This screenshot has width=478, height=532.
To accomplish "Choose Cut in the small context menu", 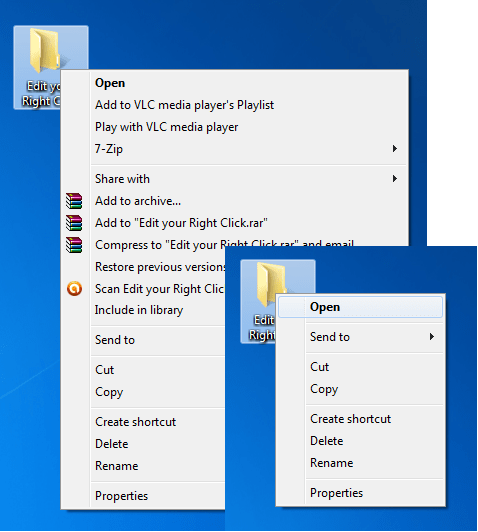I will pyautogui.click(x=320, y=367).
